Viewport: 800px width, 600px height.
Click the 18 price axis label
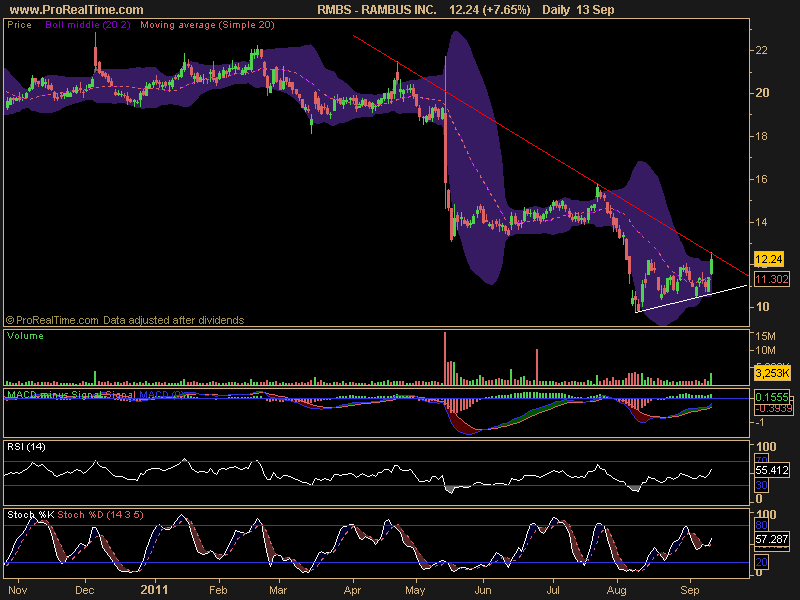click(762, 136)
